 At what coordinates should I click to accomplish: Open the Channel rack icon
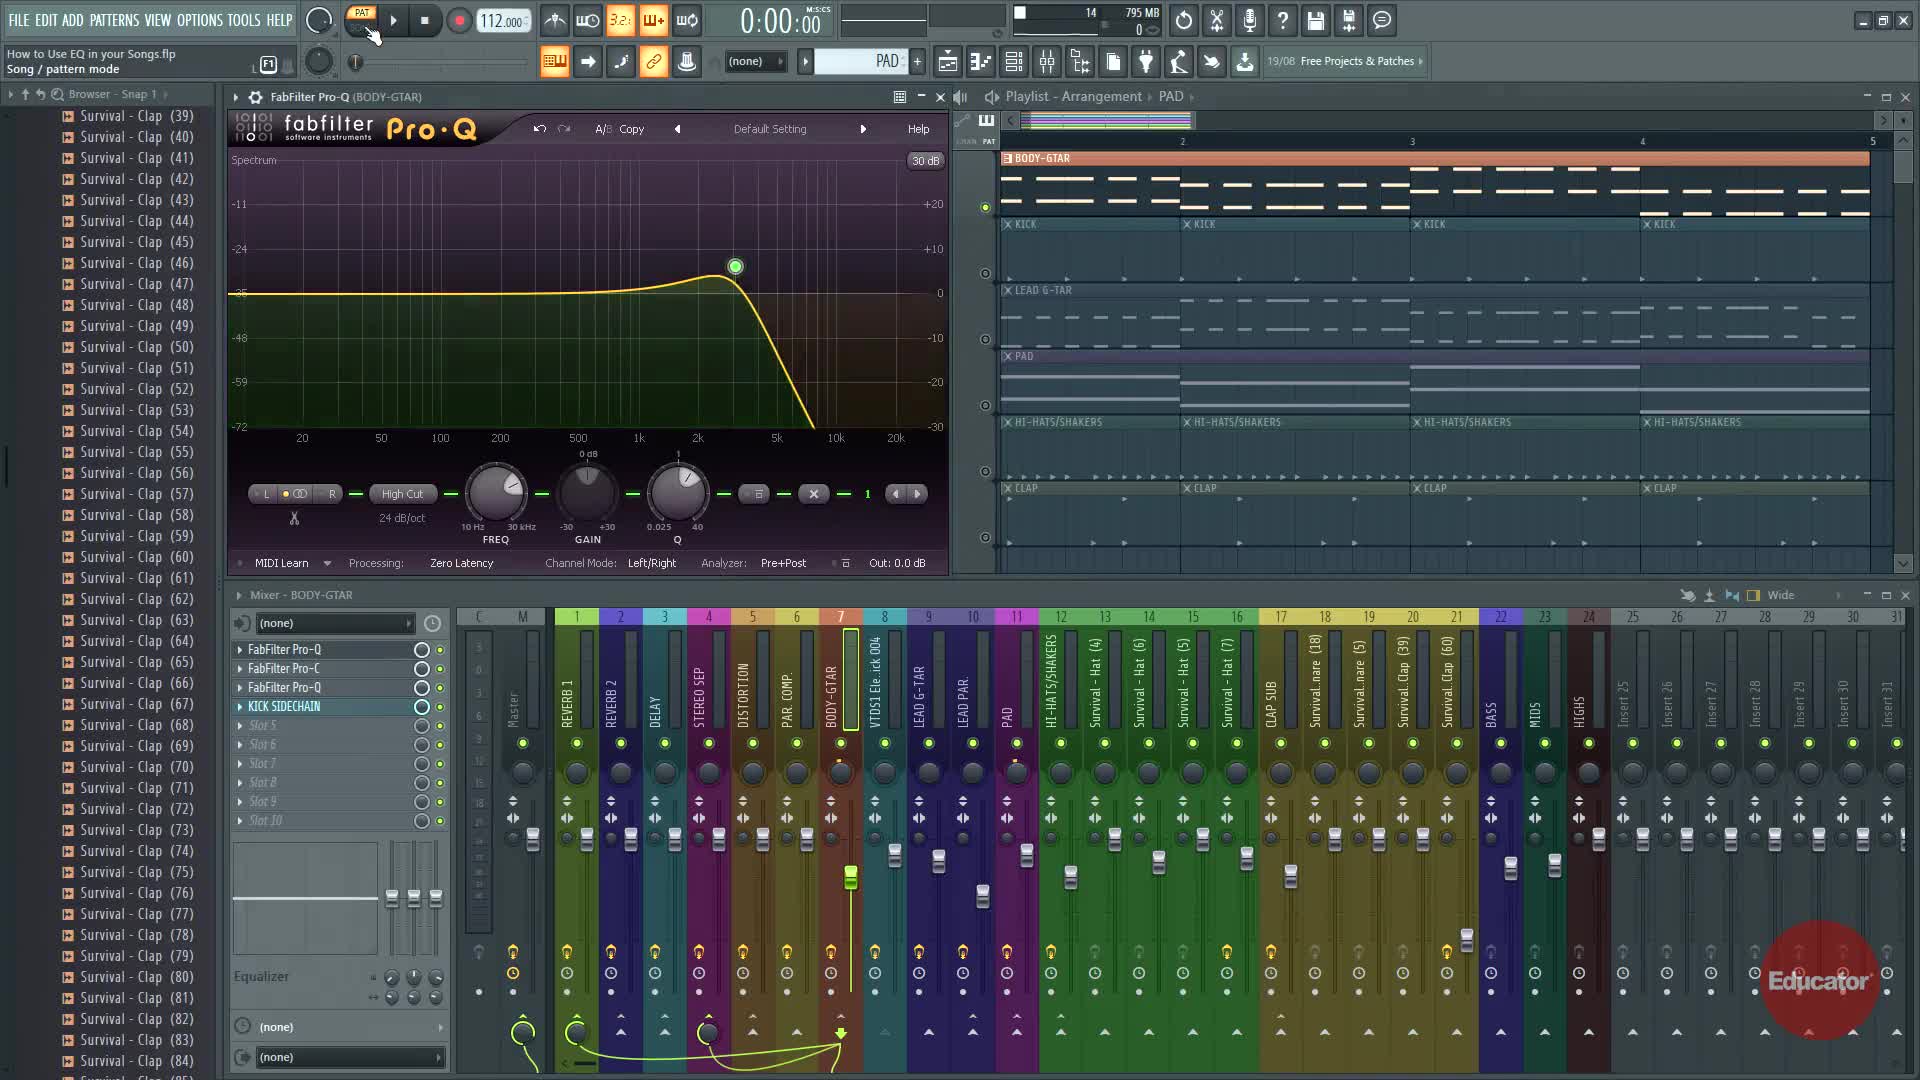[x=1014, y=62]
